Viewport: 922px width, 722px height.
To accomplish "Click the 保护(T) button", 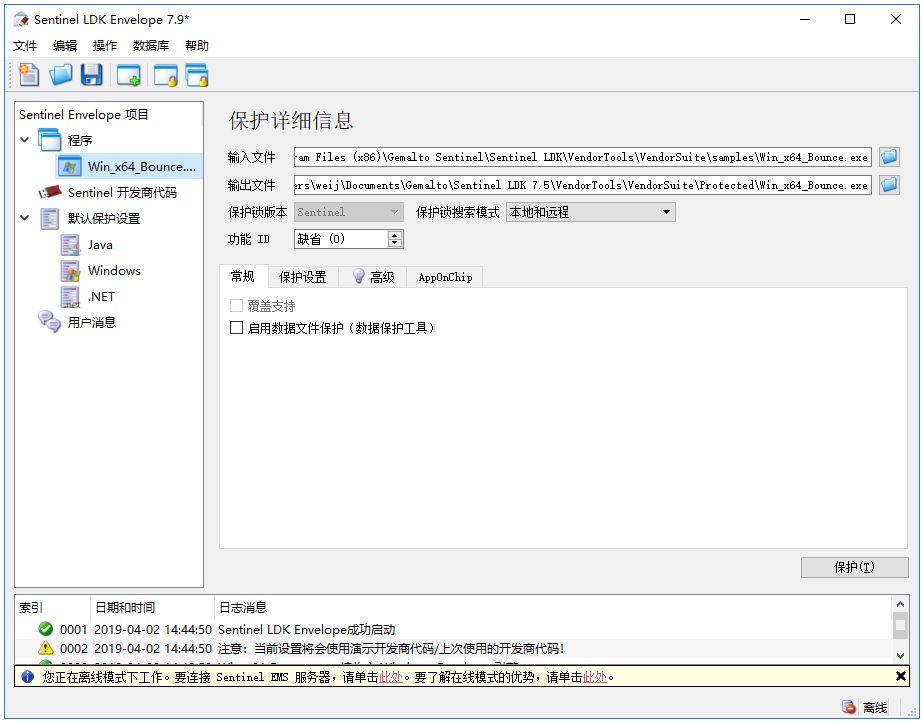I will (853, 567).
